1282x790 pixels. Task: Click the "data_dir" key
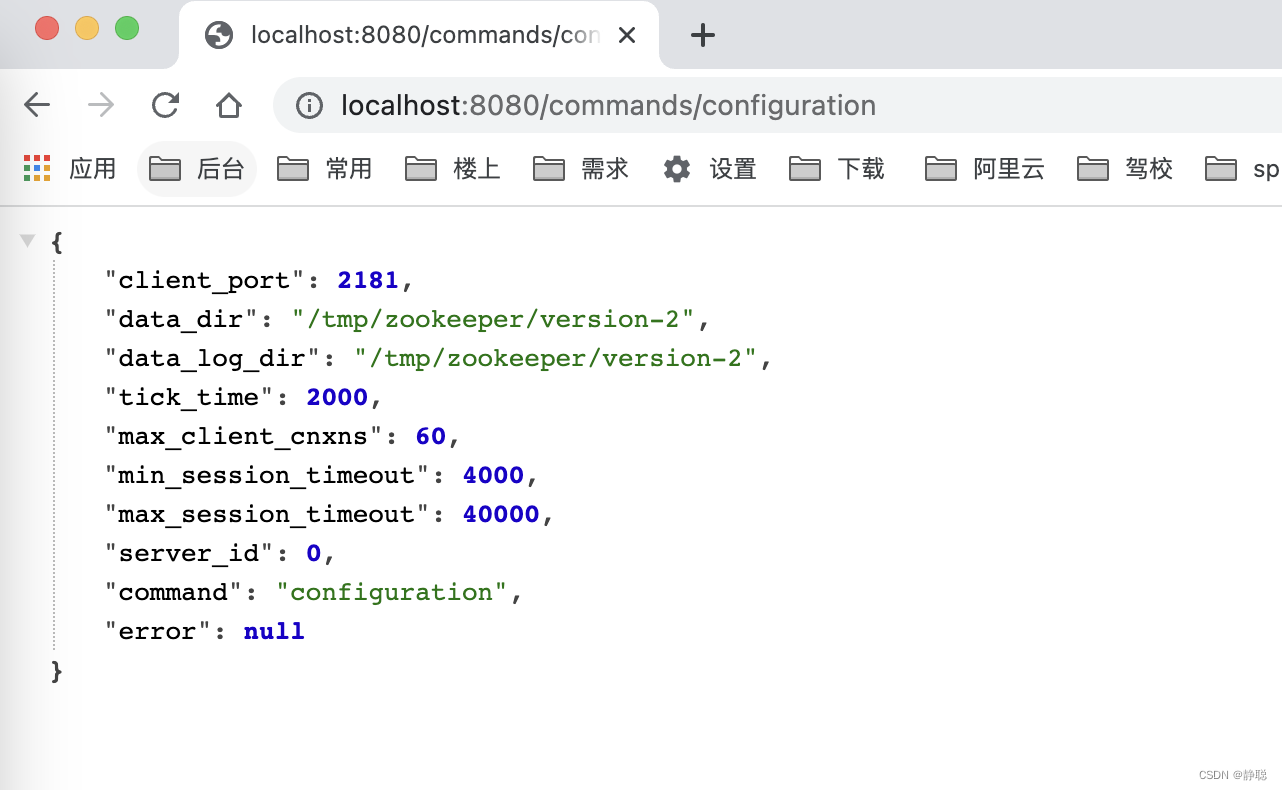click(181, 320)
